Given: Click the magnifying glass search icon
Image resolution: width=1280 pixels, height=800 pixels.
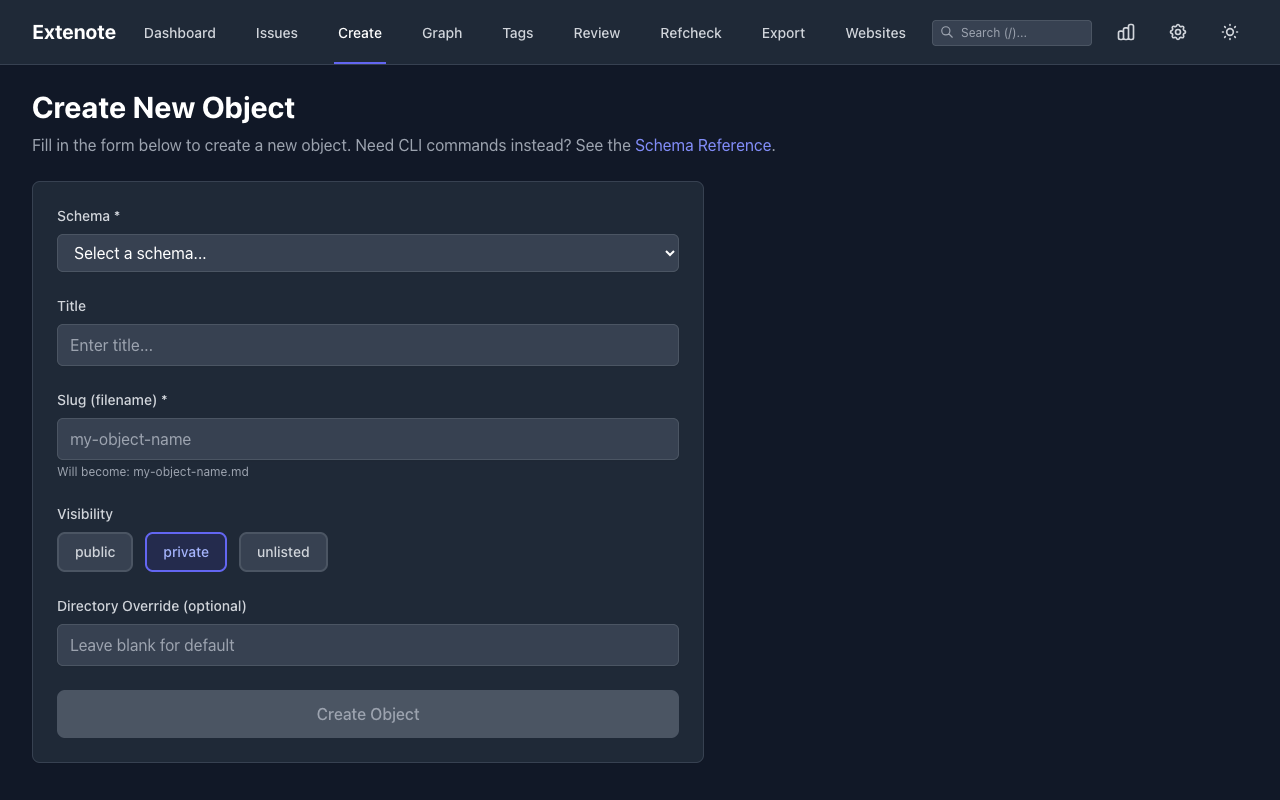Looking at the screenshot, I should click(x=947, y=32).
